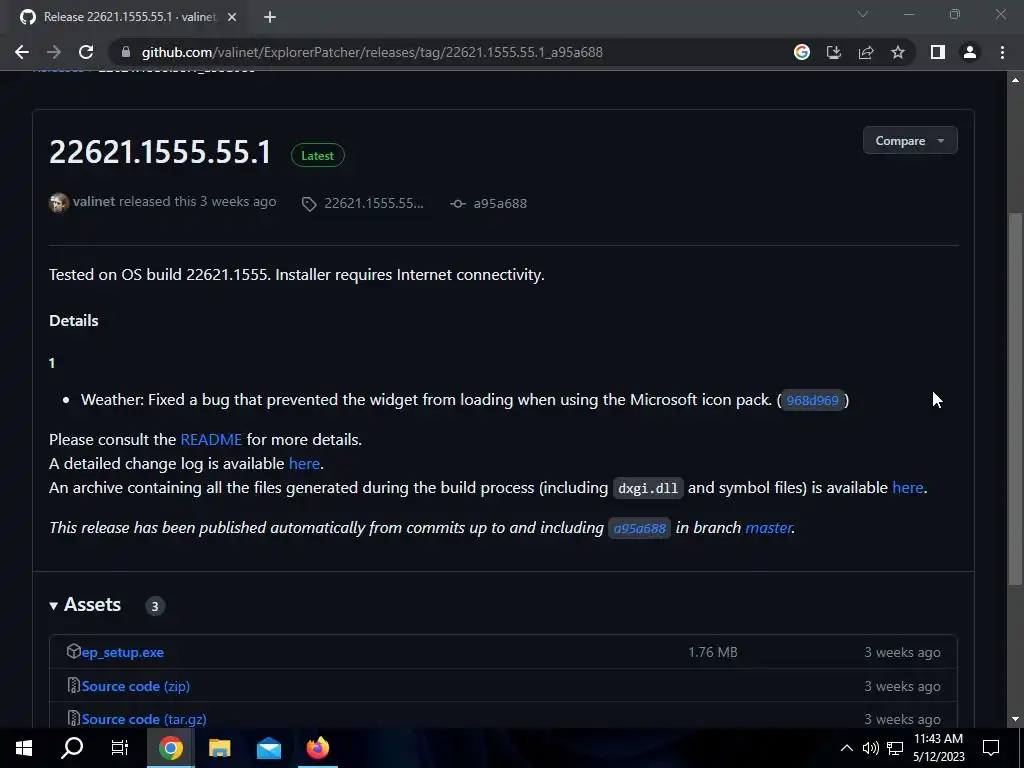1024x768 pixels.
Task: Click the zip file icon beside Source code (zip)
Action: point(74,685)
